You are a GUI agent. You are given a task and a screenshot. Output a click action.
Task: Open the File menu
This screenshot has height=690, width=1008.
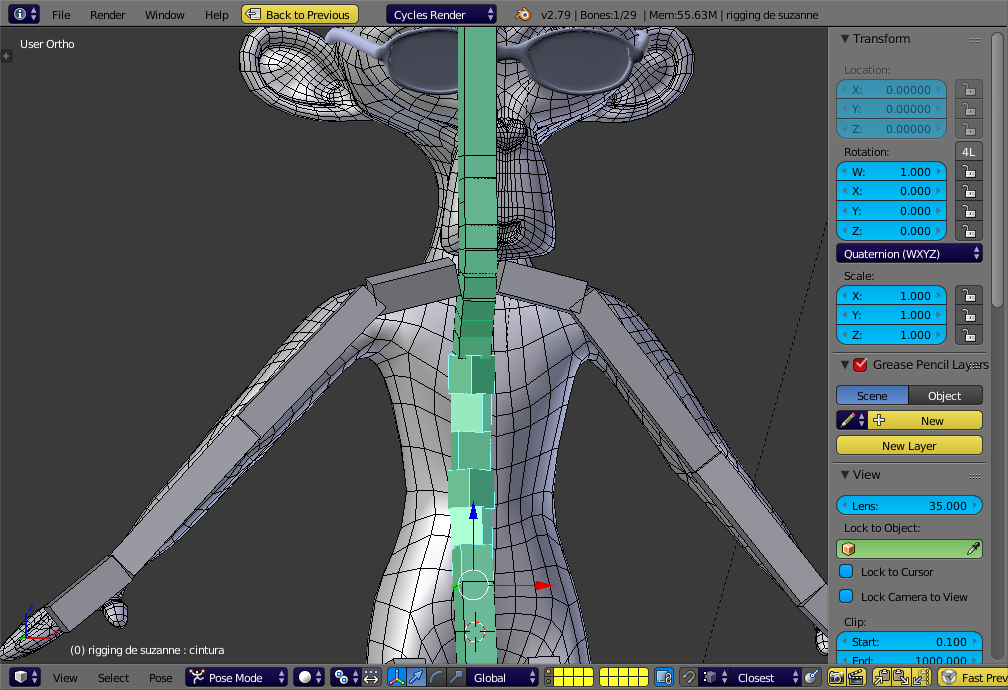pos(61,14)
